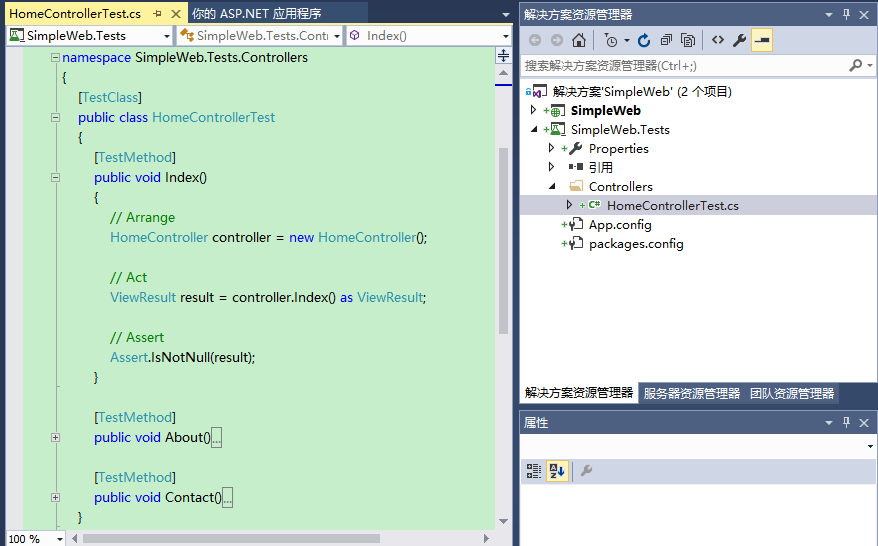
Task: Click the Home icon in Solution Explorer toolbar
Action: point(579,41)
